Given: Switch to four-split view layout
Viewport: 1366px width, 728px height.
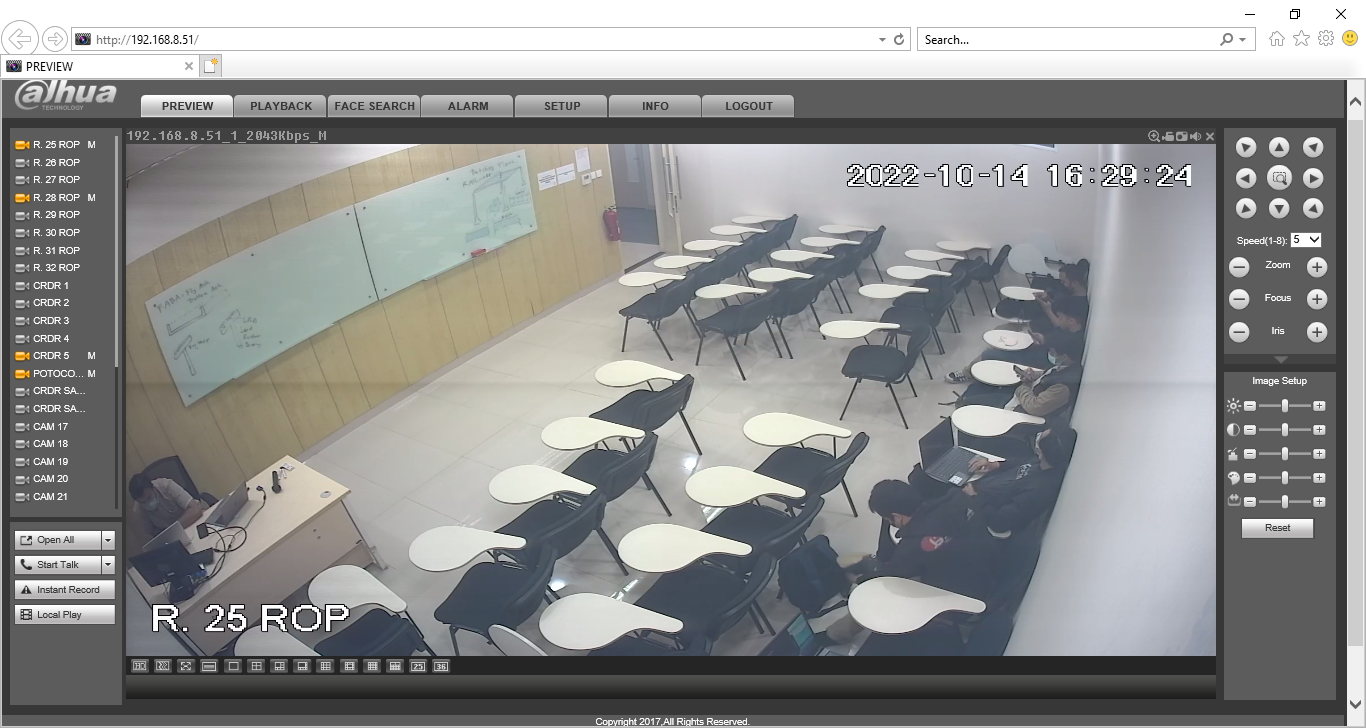Looking at the screenshot, I should tap(256, 666).
